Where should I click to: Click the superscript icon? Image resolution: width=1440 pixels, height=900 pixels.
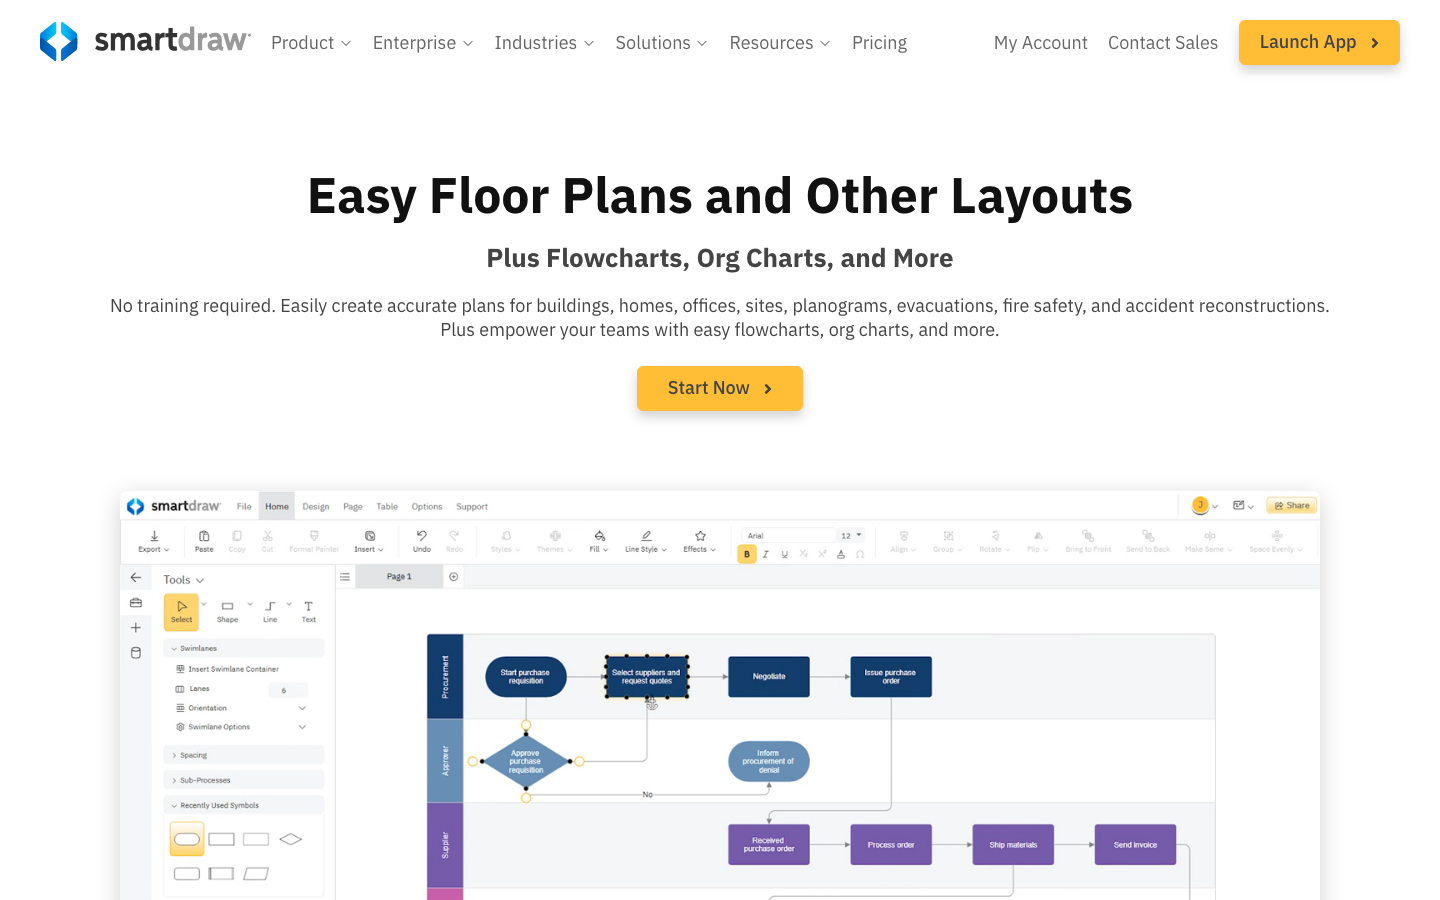822,554
